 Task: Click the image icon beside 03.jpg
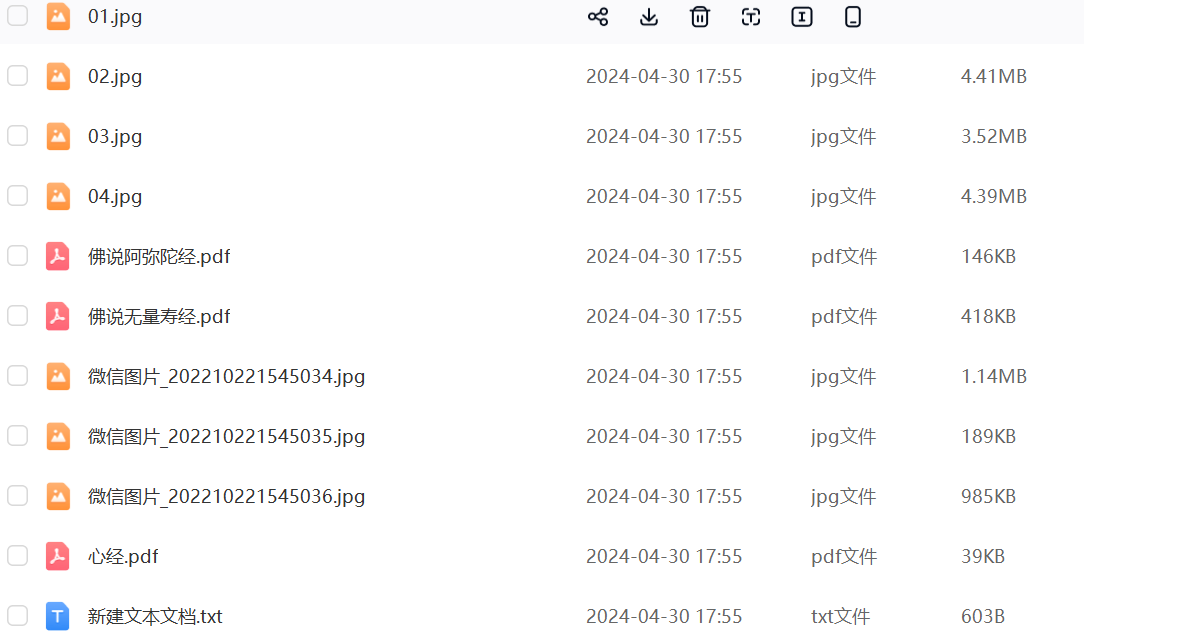point(58,136)
